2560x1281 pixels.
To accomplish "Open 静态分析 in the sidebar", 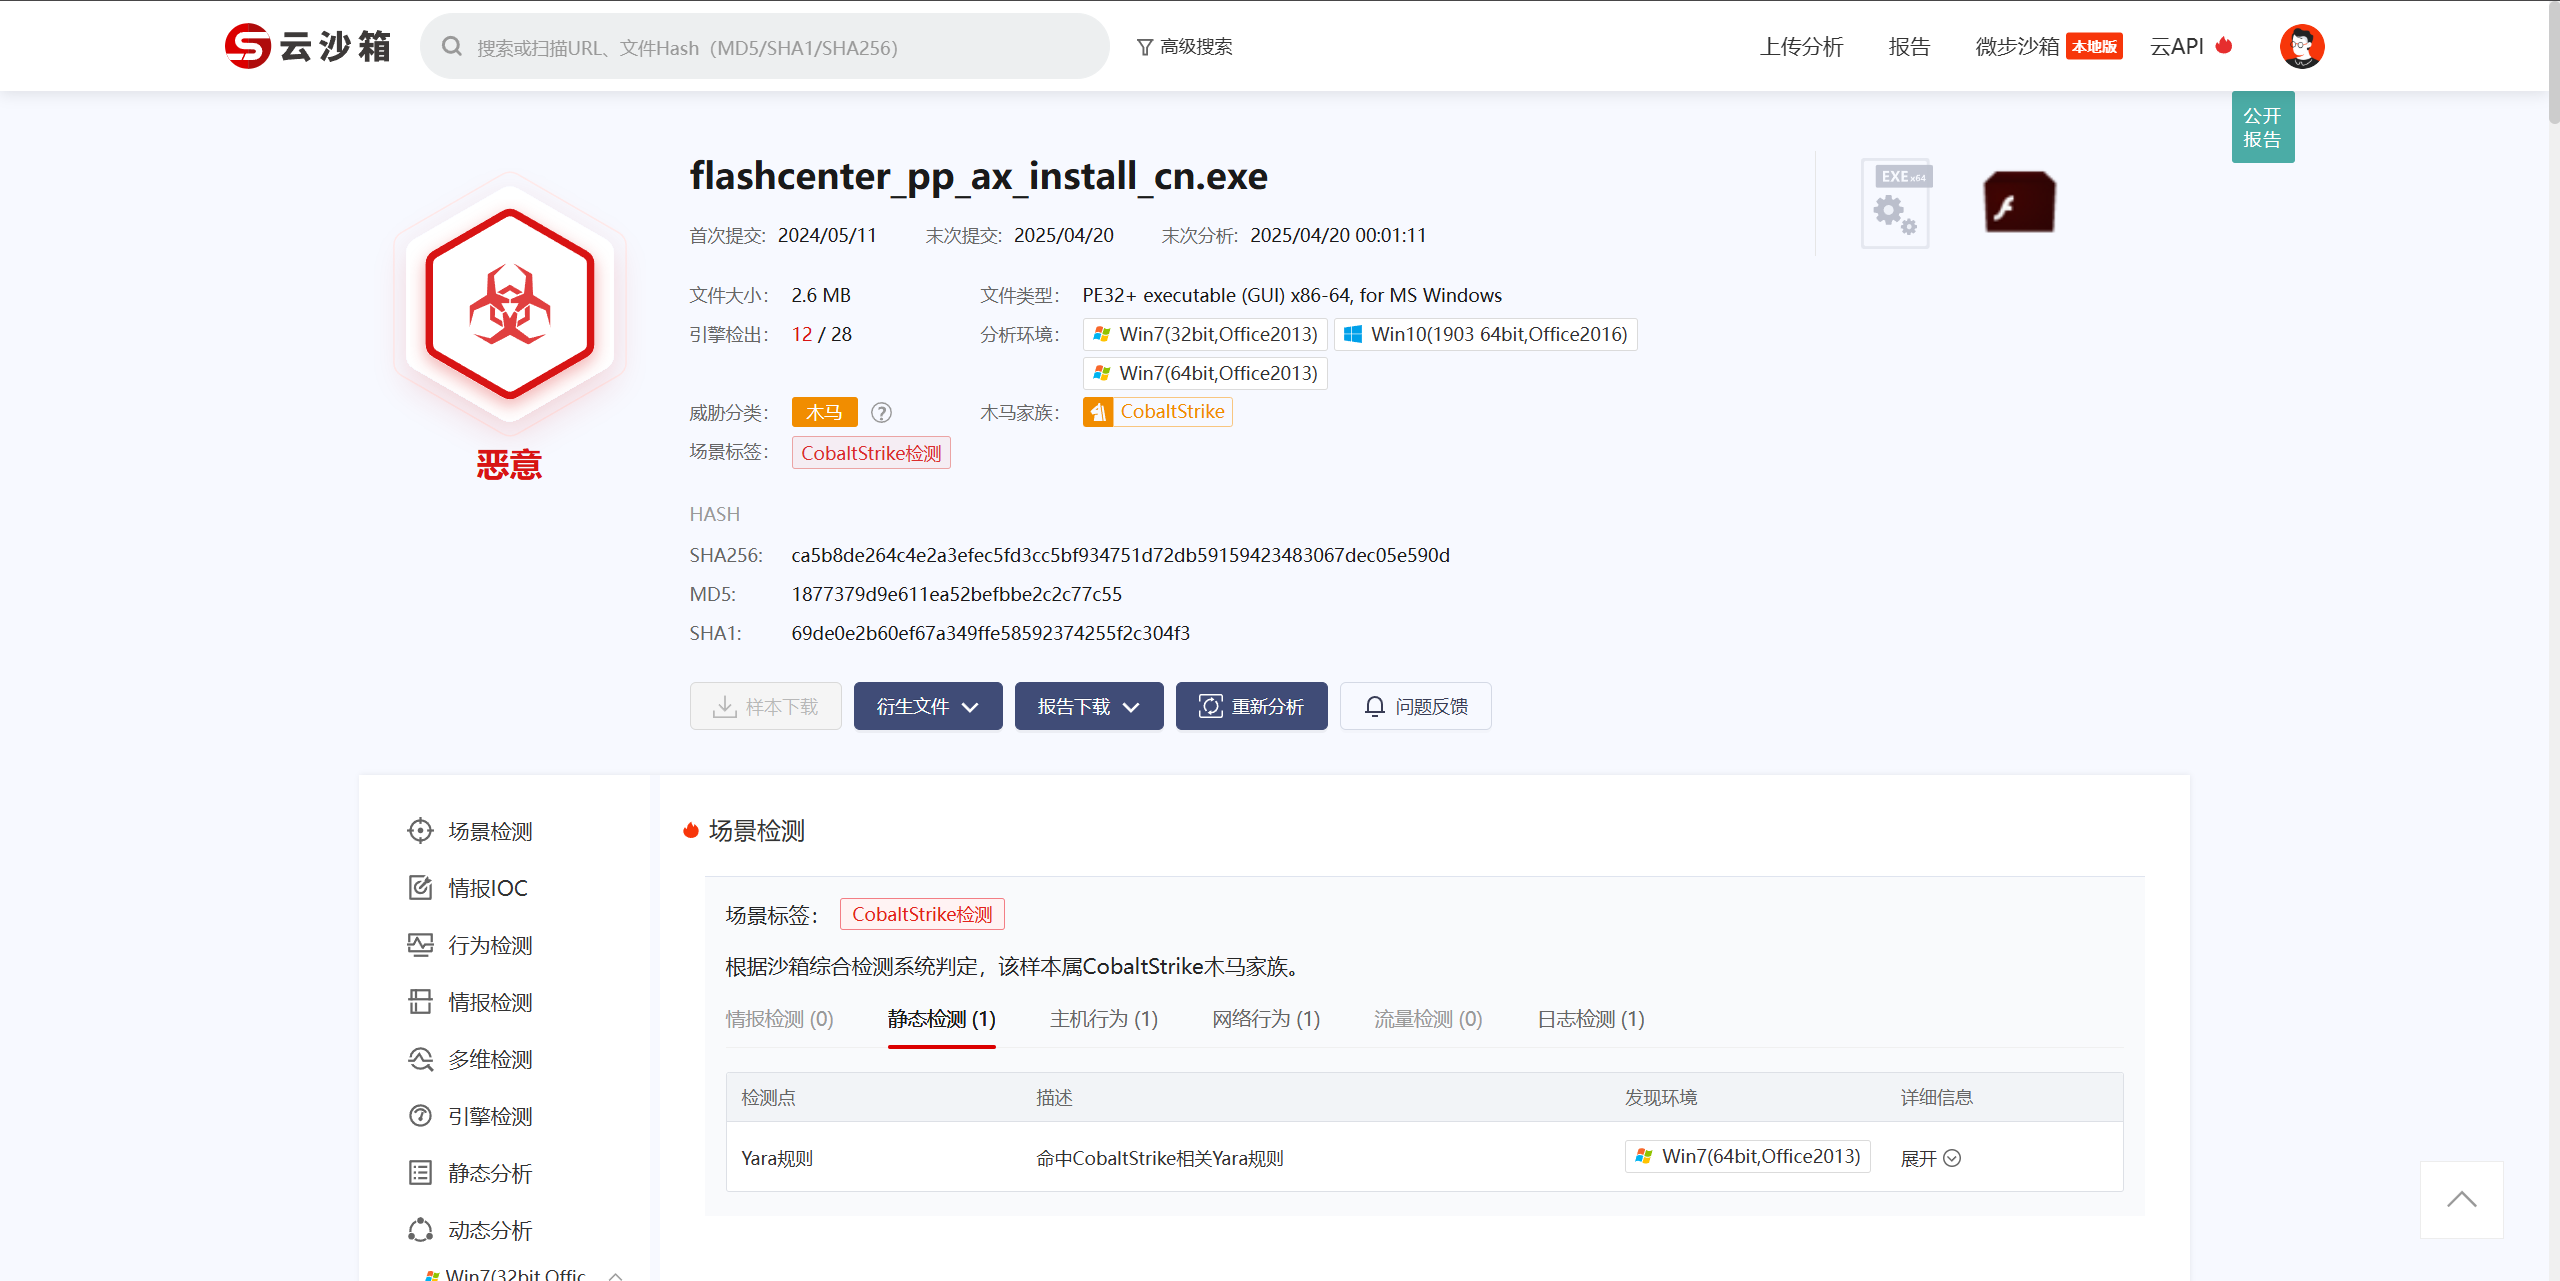I will click(470, 1173).
